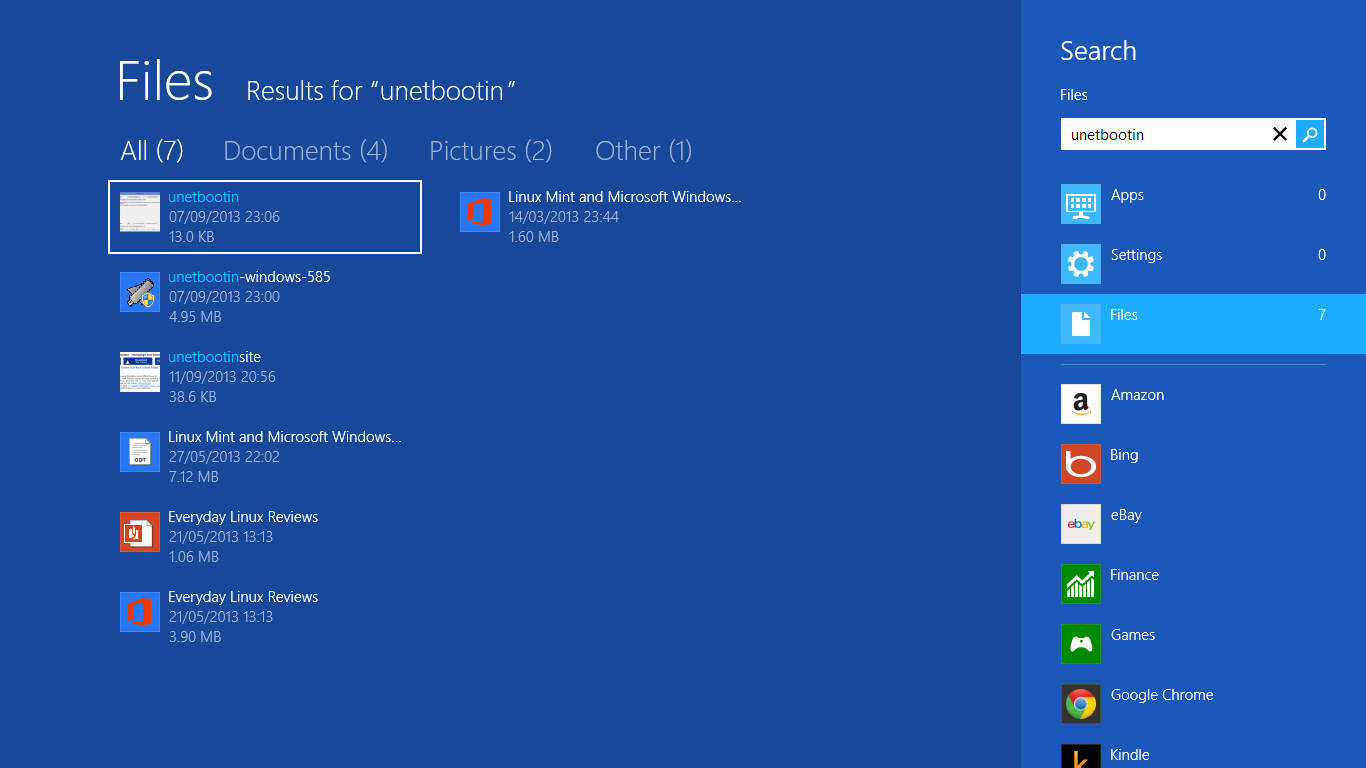Click Office icon of the 1.60 MB Linux Mint file

(x=480, y=212)
